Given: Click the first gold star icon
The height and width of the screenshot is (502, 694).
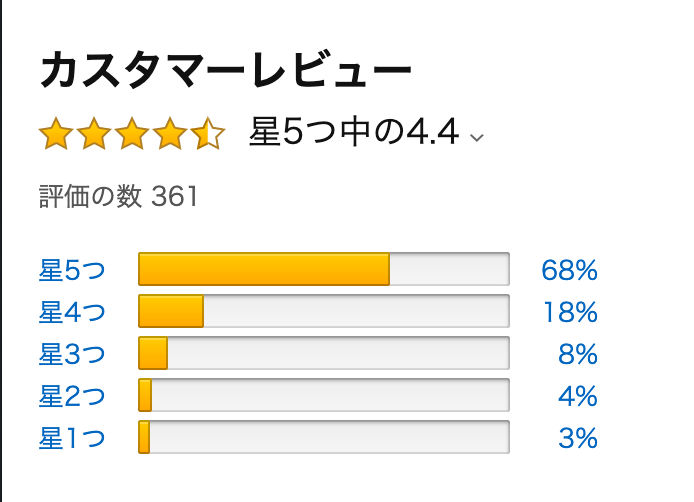Looking at the screenshot, I should click(x=56, y=133).
